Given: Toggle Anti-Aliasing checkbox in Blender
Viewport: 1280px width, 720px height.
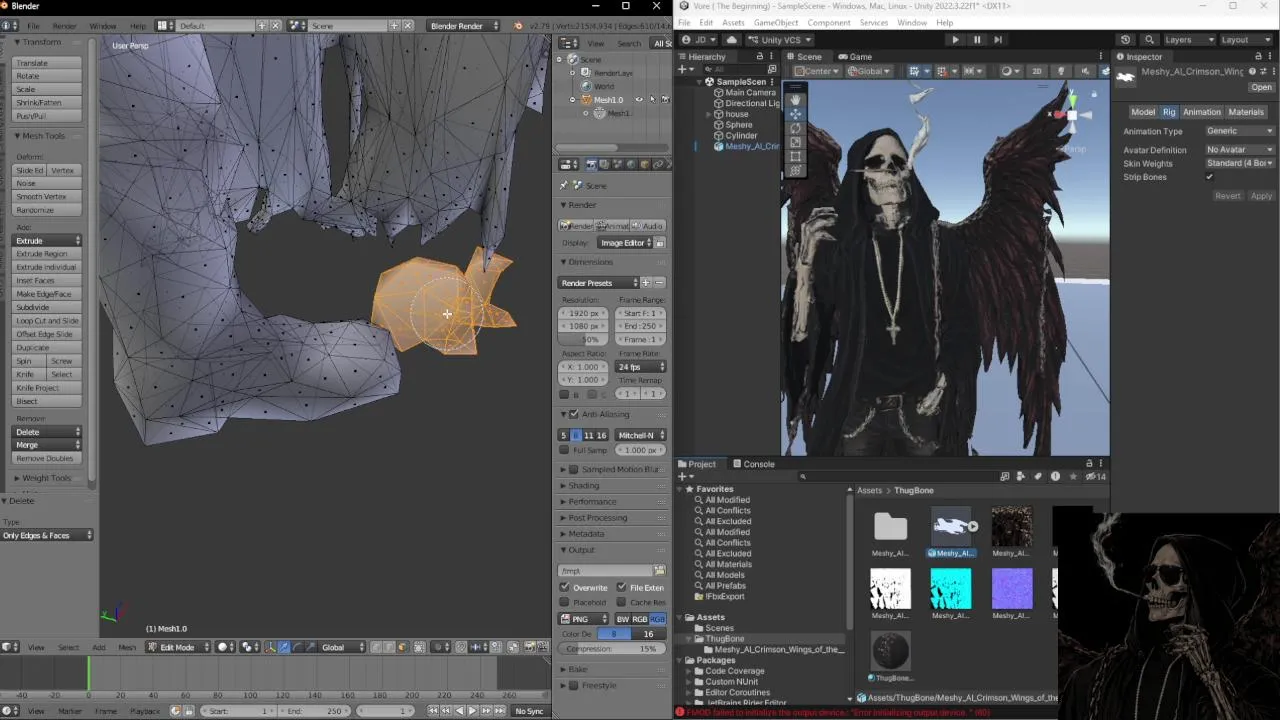Looking at the screenshot, I should pos(573,414).
